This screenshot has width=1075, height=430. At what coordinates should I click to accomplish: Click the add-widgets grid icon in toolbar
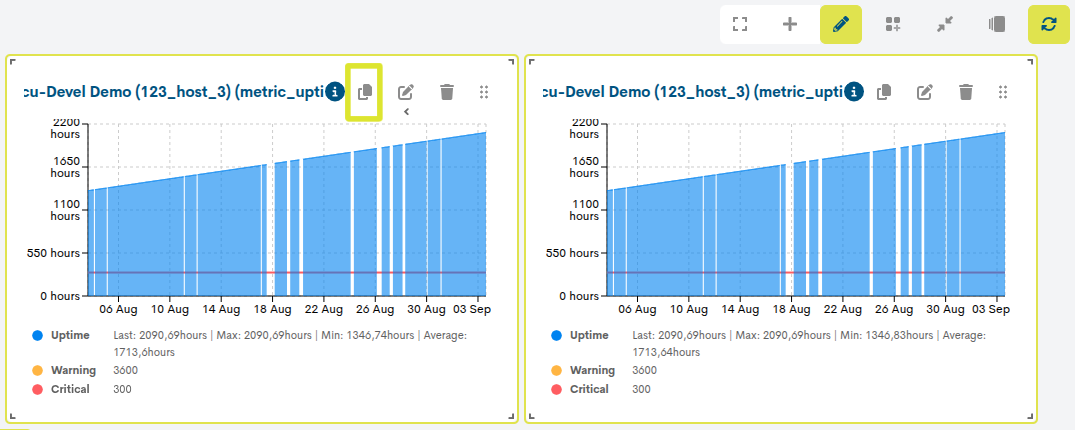(x=893, y=25)
